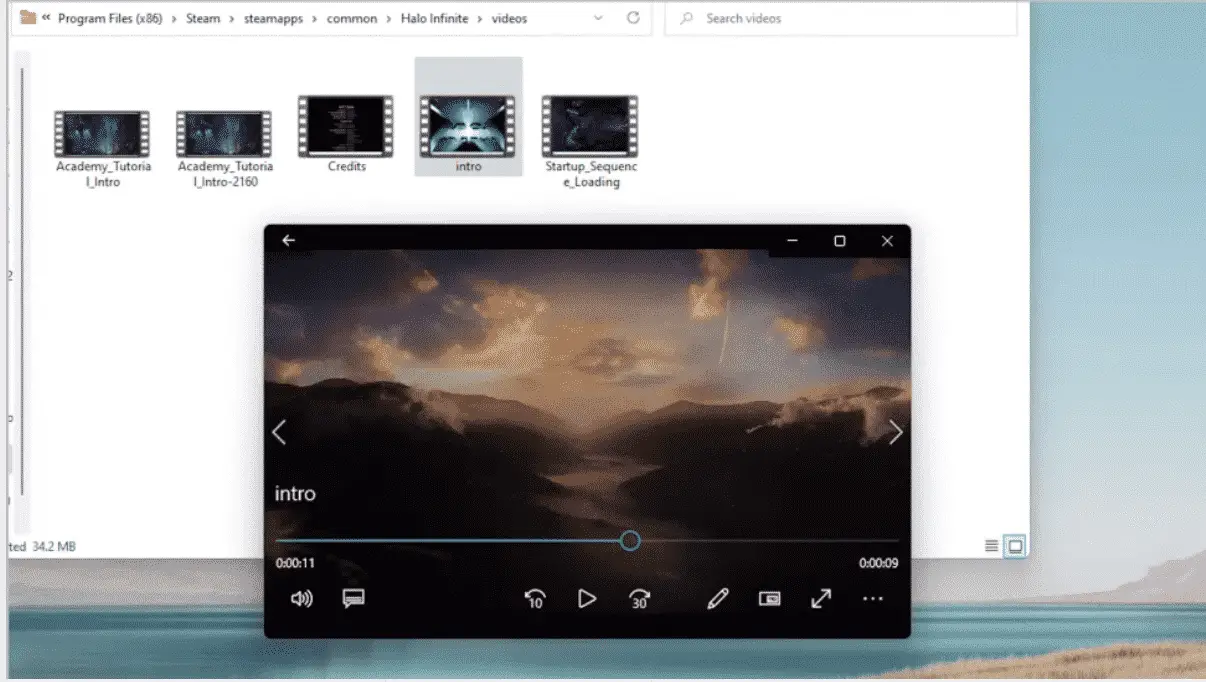Play the intro video
This screenshot has height=682, width=1206.
click(587, 599)
